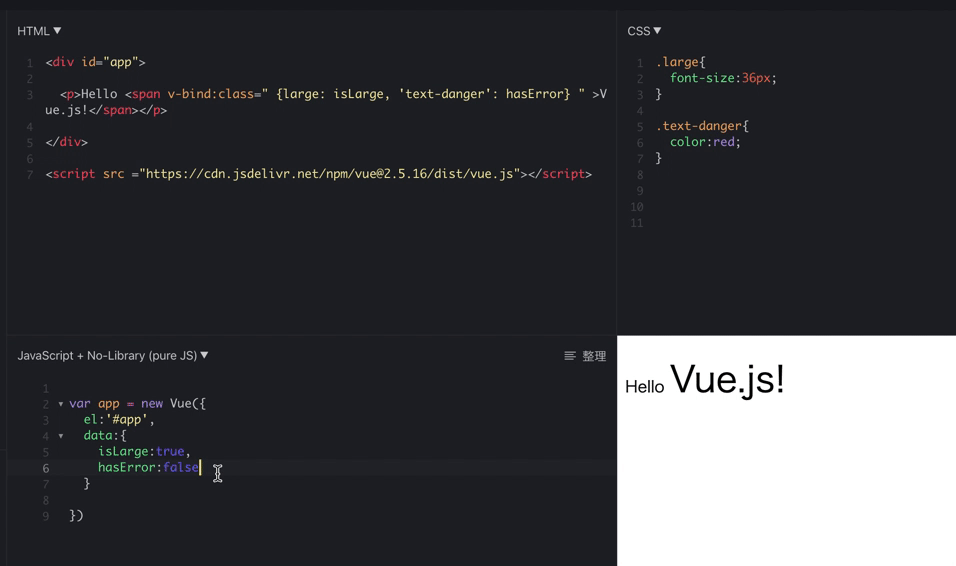This screenshot has height=566, width=956.
Task: Click the closing '</div>' tag in HTML
Action: 66,142
